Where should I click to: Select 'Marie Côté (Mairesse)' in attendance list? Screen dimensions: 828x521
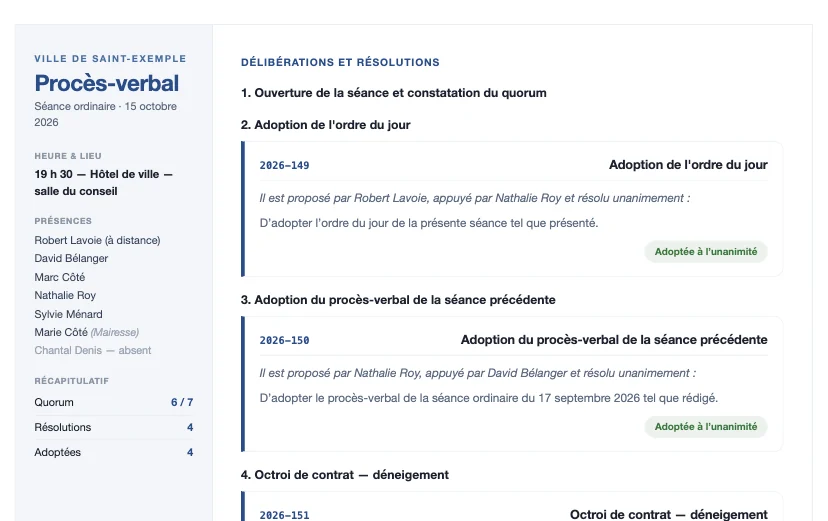pyautogui.click(x=87, y=332)
